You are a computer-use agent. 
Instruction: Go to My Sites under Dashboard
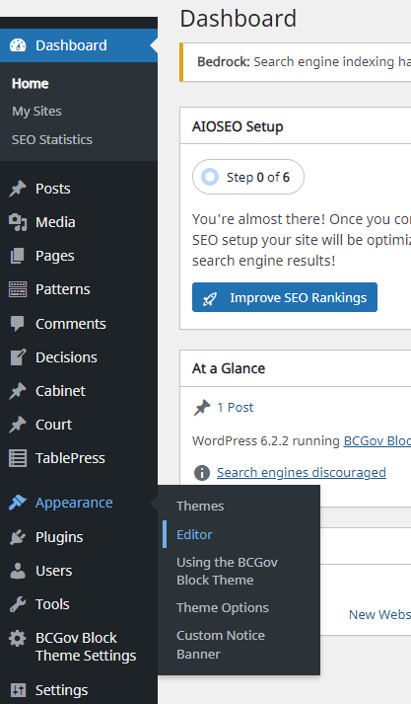click(x=37, y=111)
